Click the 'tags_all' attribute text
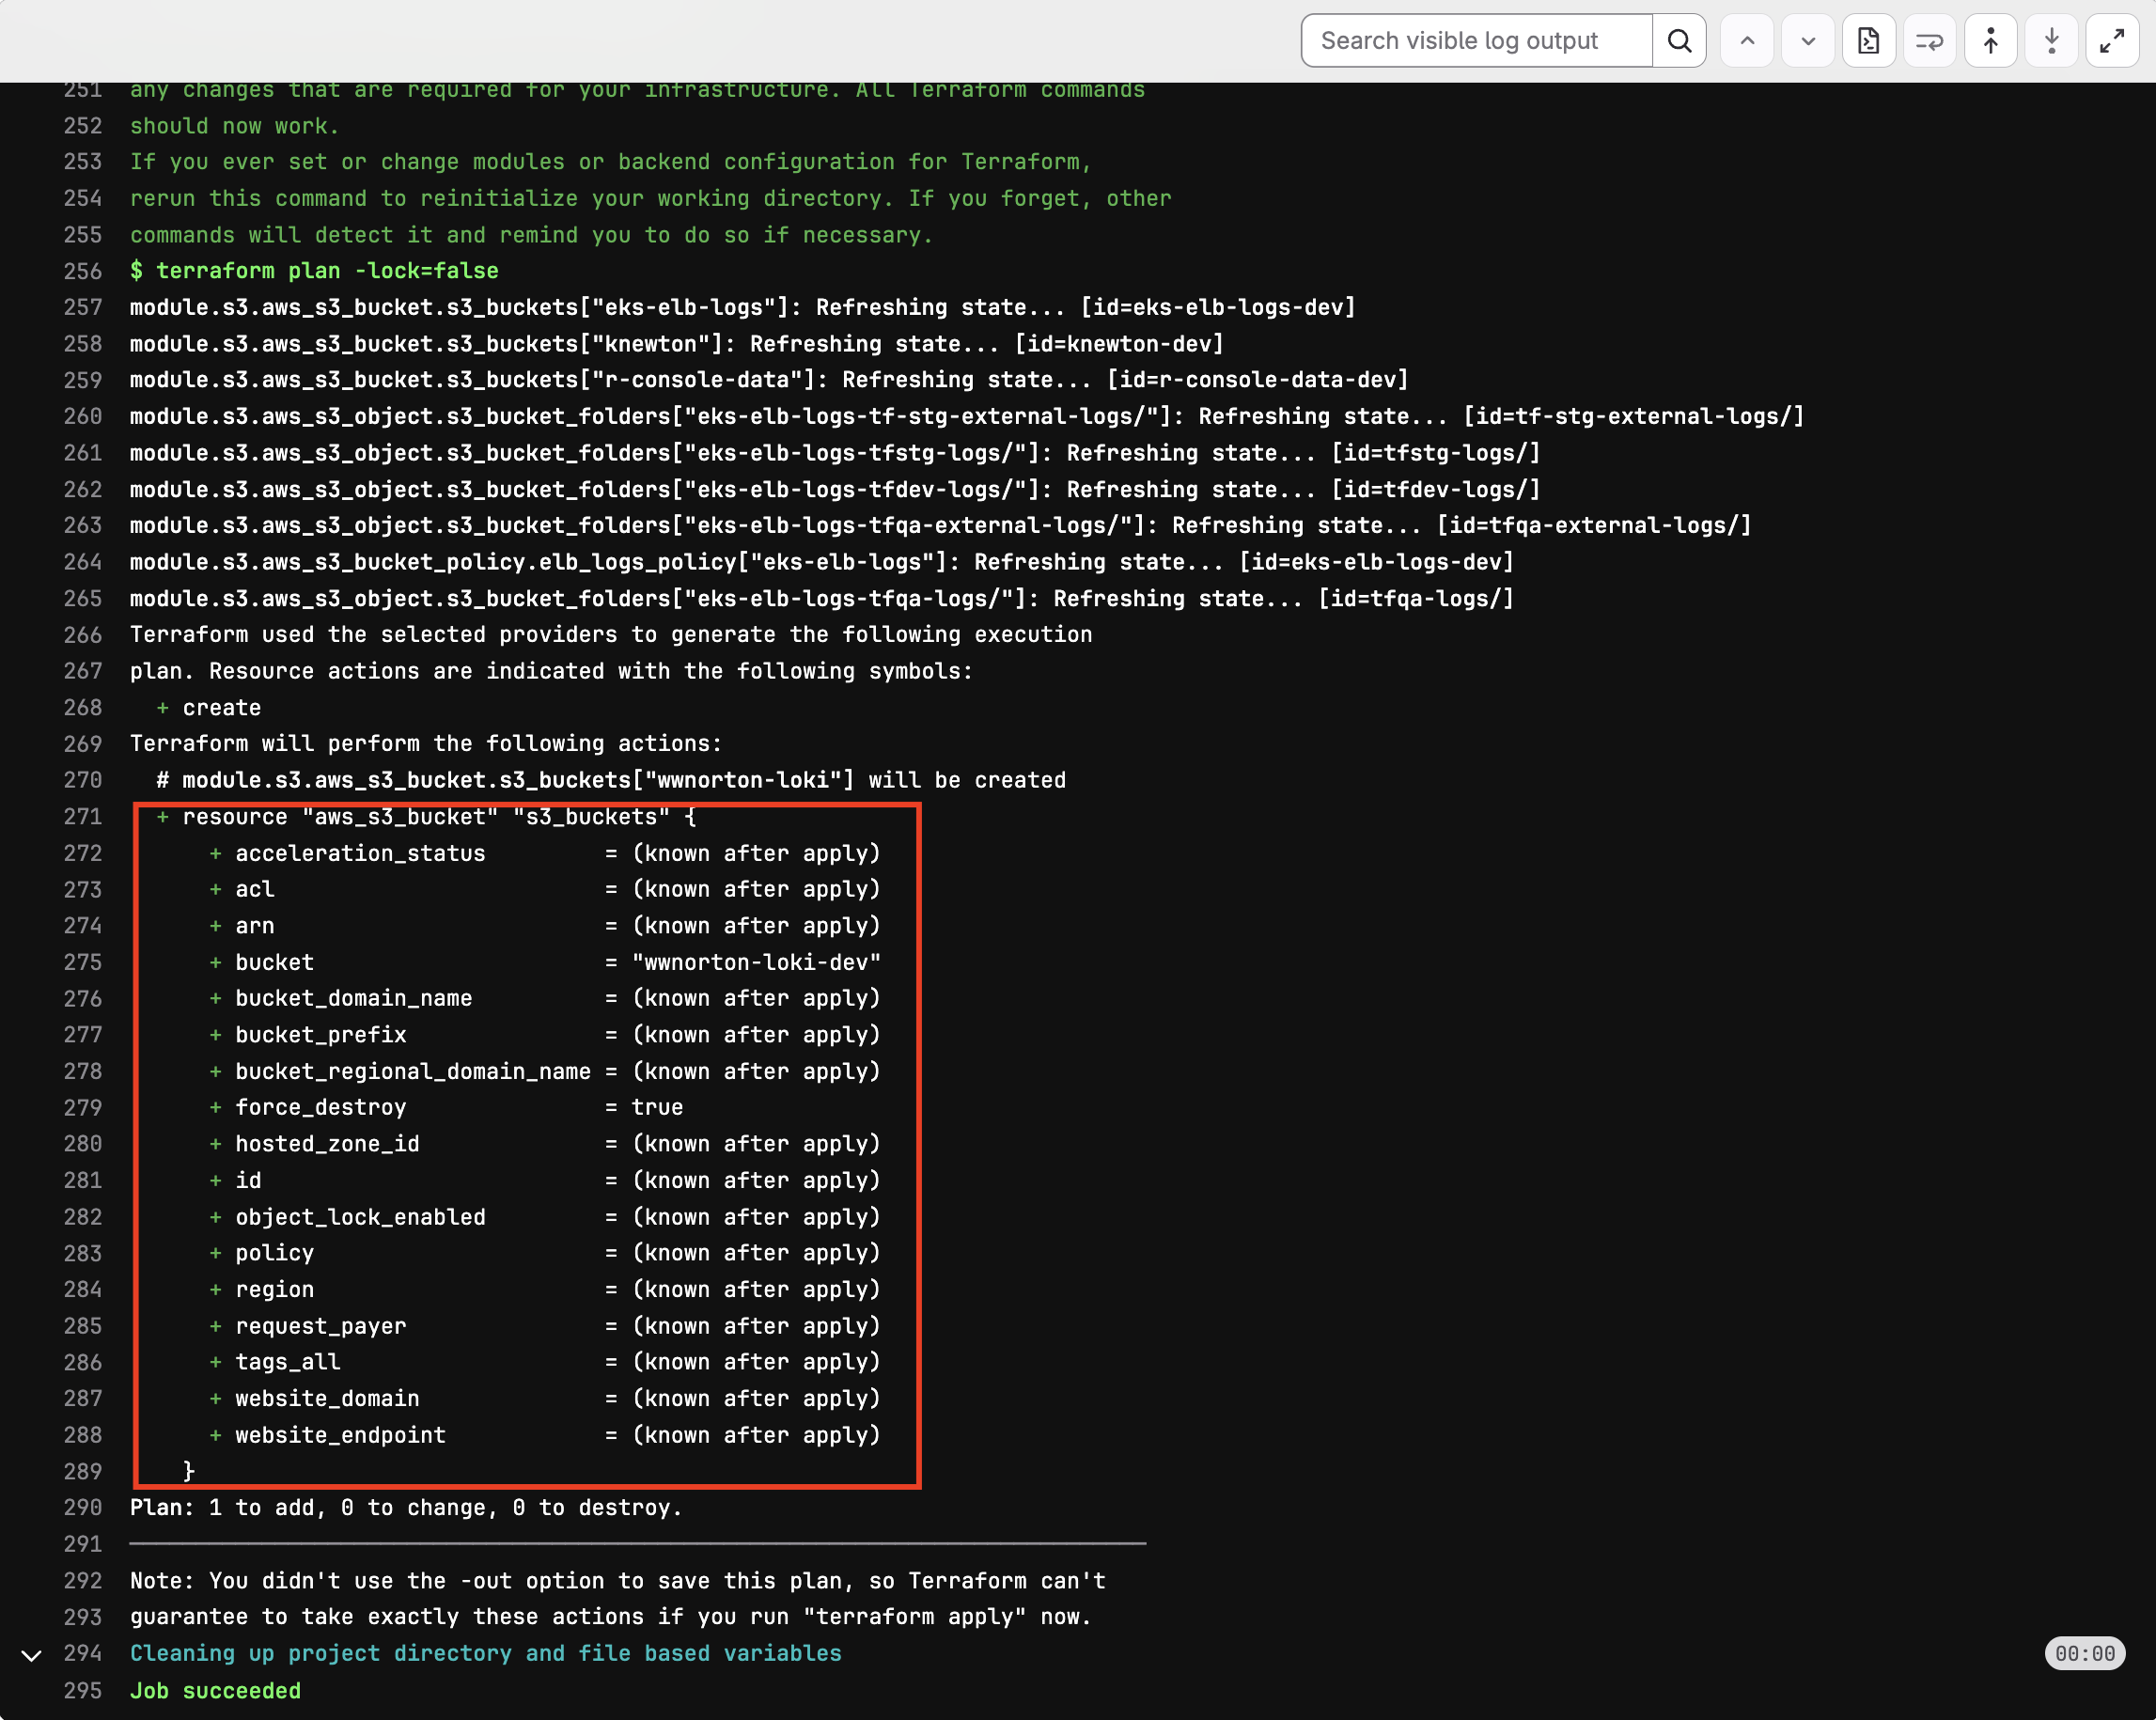This screenshot has width=2156, height=1720. tap(288, 1362)
